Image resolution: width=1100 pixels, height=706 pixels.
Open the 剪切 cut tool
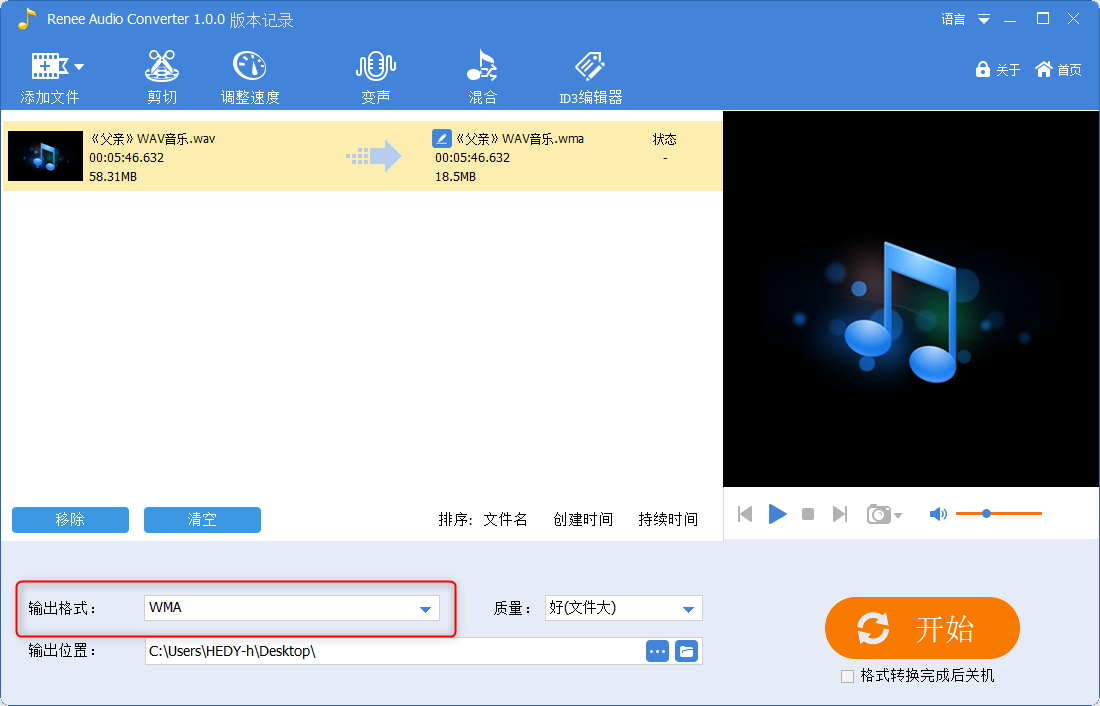coord(162,77)
